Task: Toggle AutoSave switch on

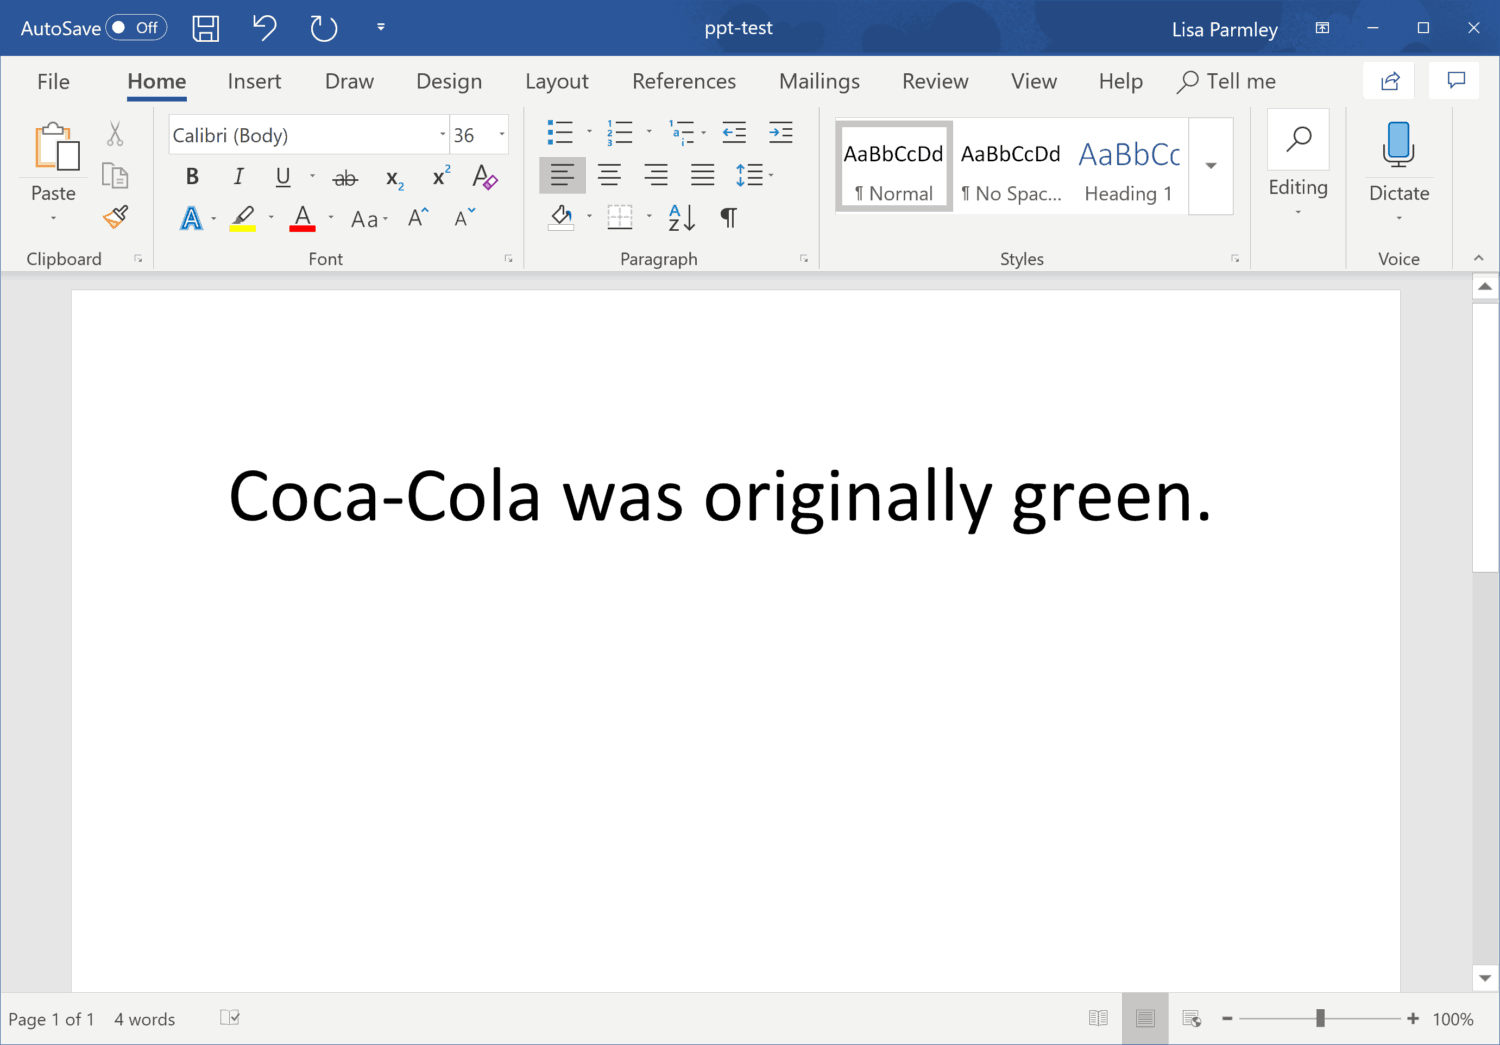Action: (137, 28)
